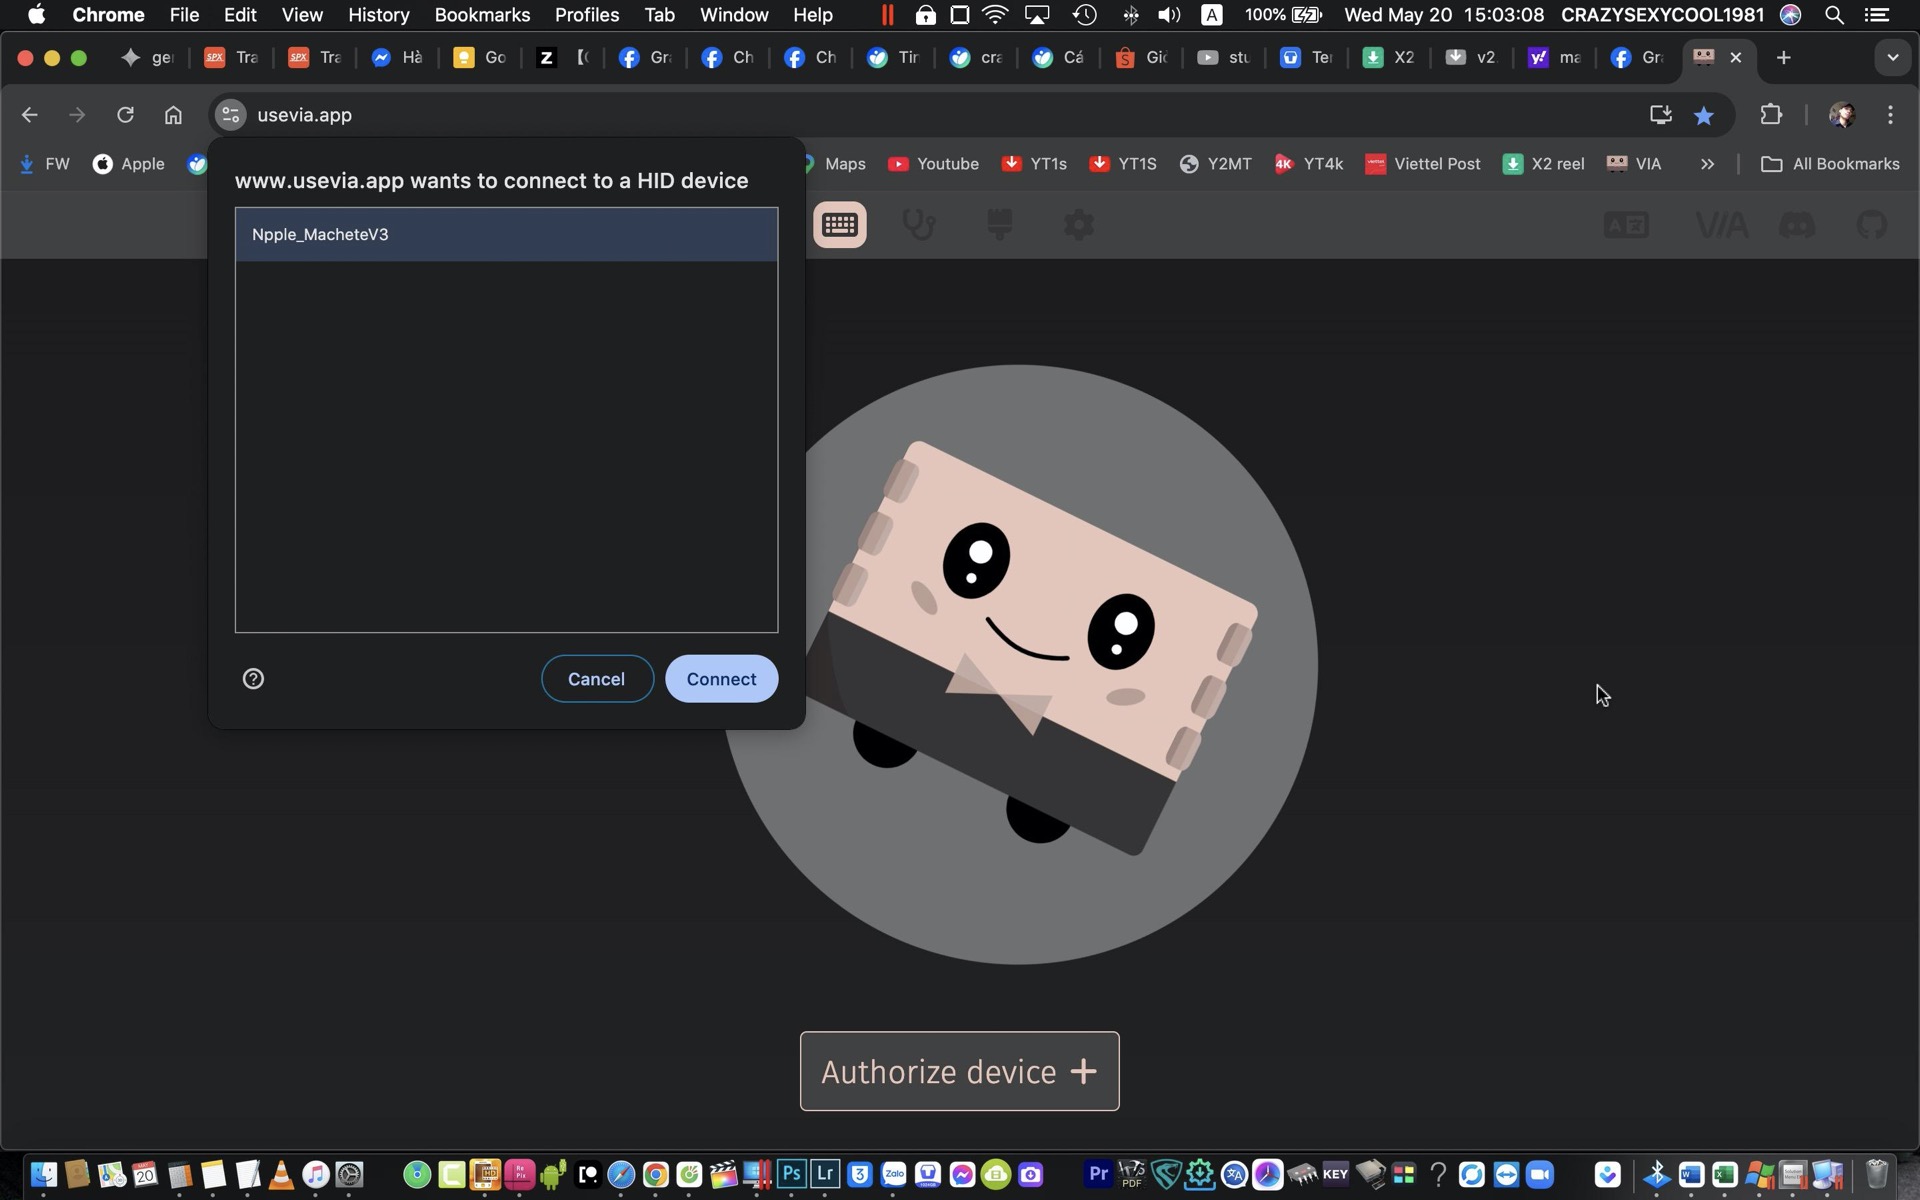The image size is (1920, 1200).
Task: Expand hidden bookmarks with the chevron
Action: click(1707, 164)
